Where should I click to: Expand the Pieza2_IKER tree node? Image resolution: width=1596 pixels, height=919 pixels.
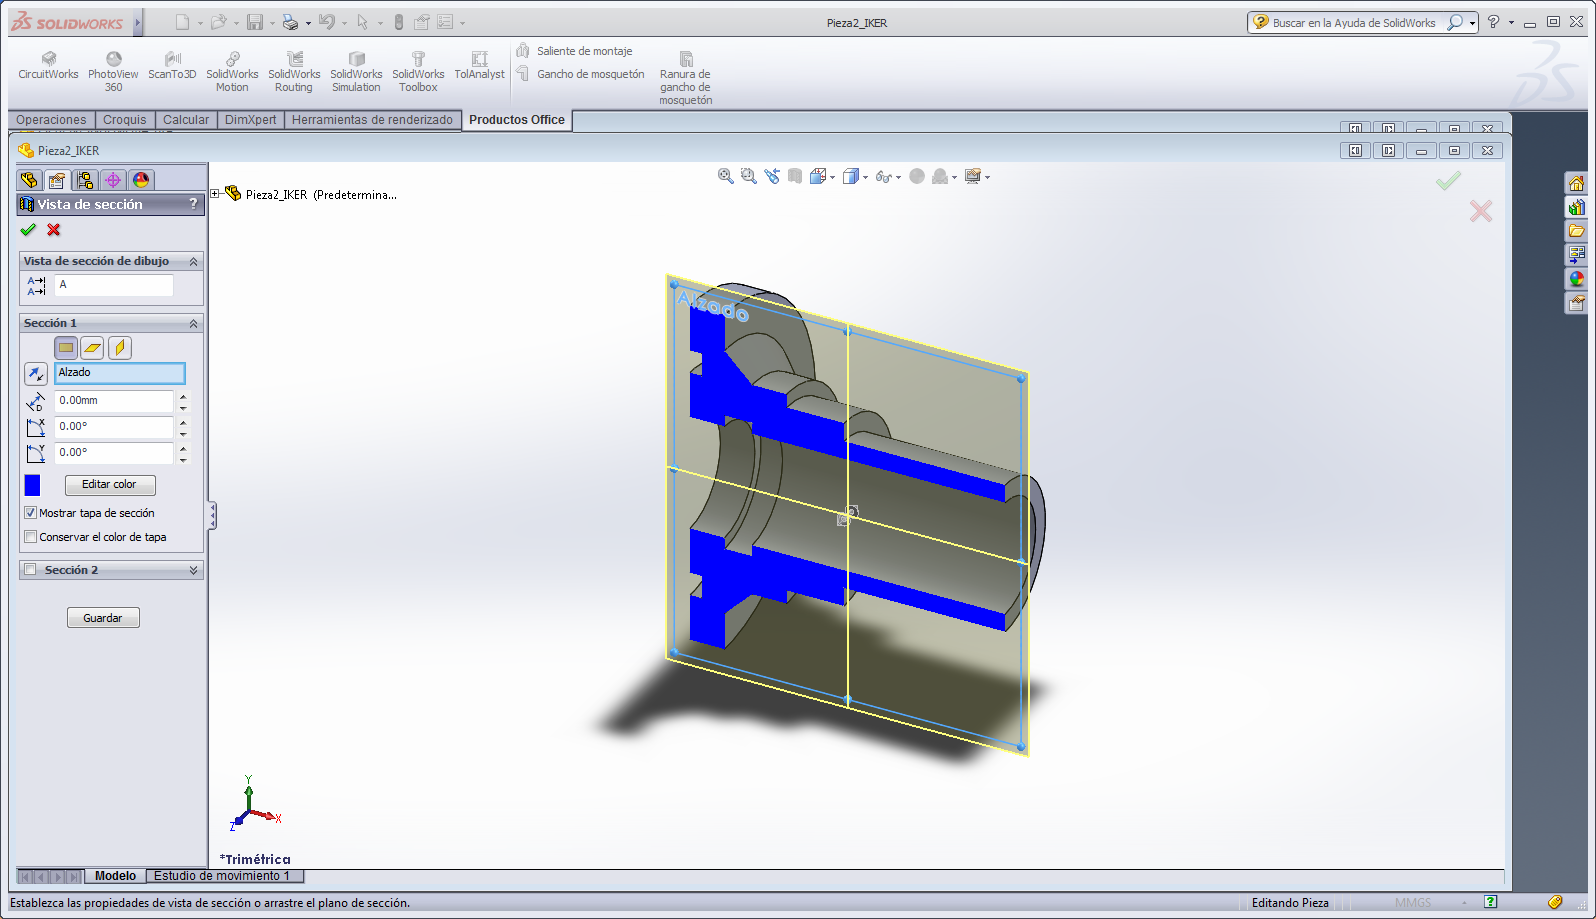[215, 194]
